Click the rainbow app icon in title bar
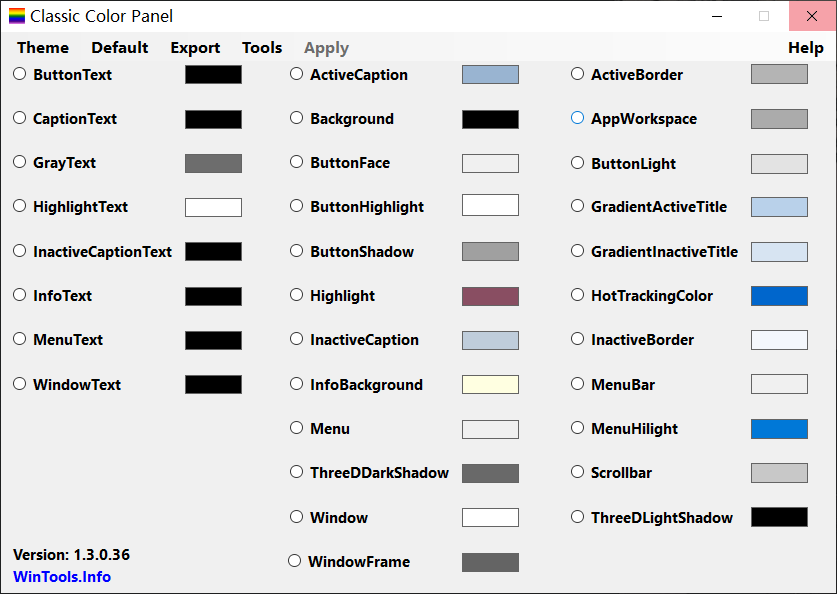The image size is (837, 594). click(17, 16)
